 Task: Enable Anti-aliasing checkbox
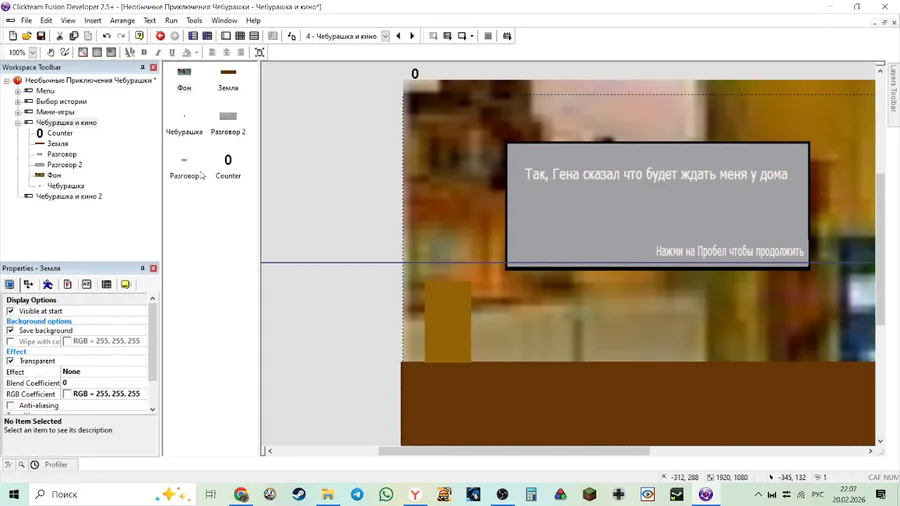point(10,406)
